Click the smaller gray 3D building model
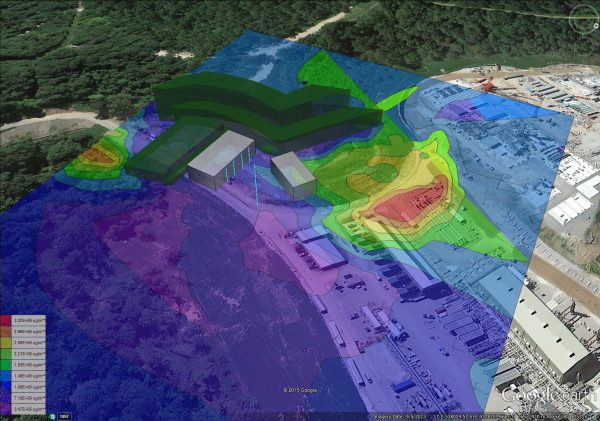The width and height of the screenshot is (600, 421). click(x=293, y=175)
